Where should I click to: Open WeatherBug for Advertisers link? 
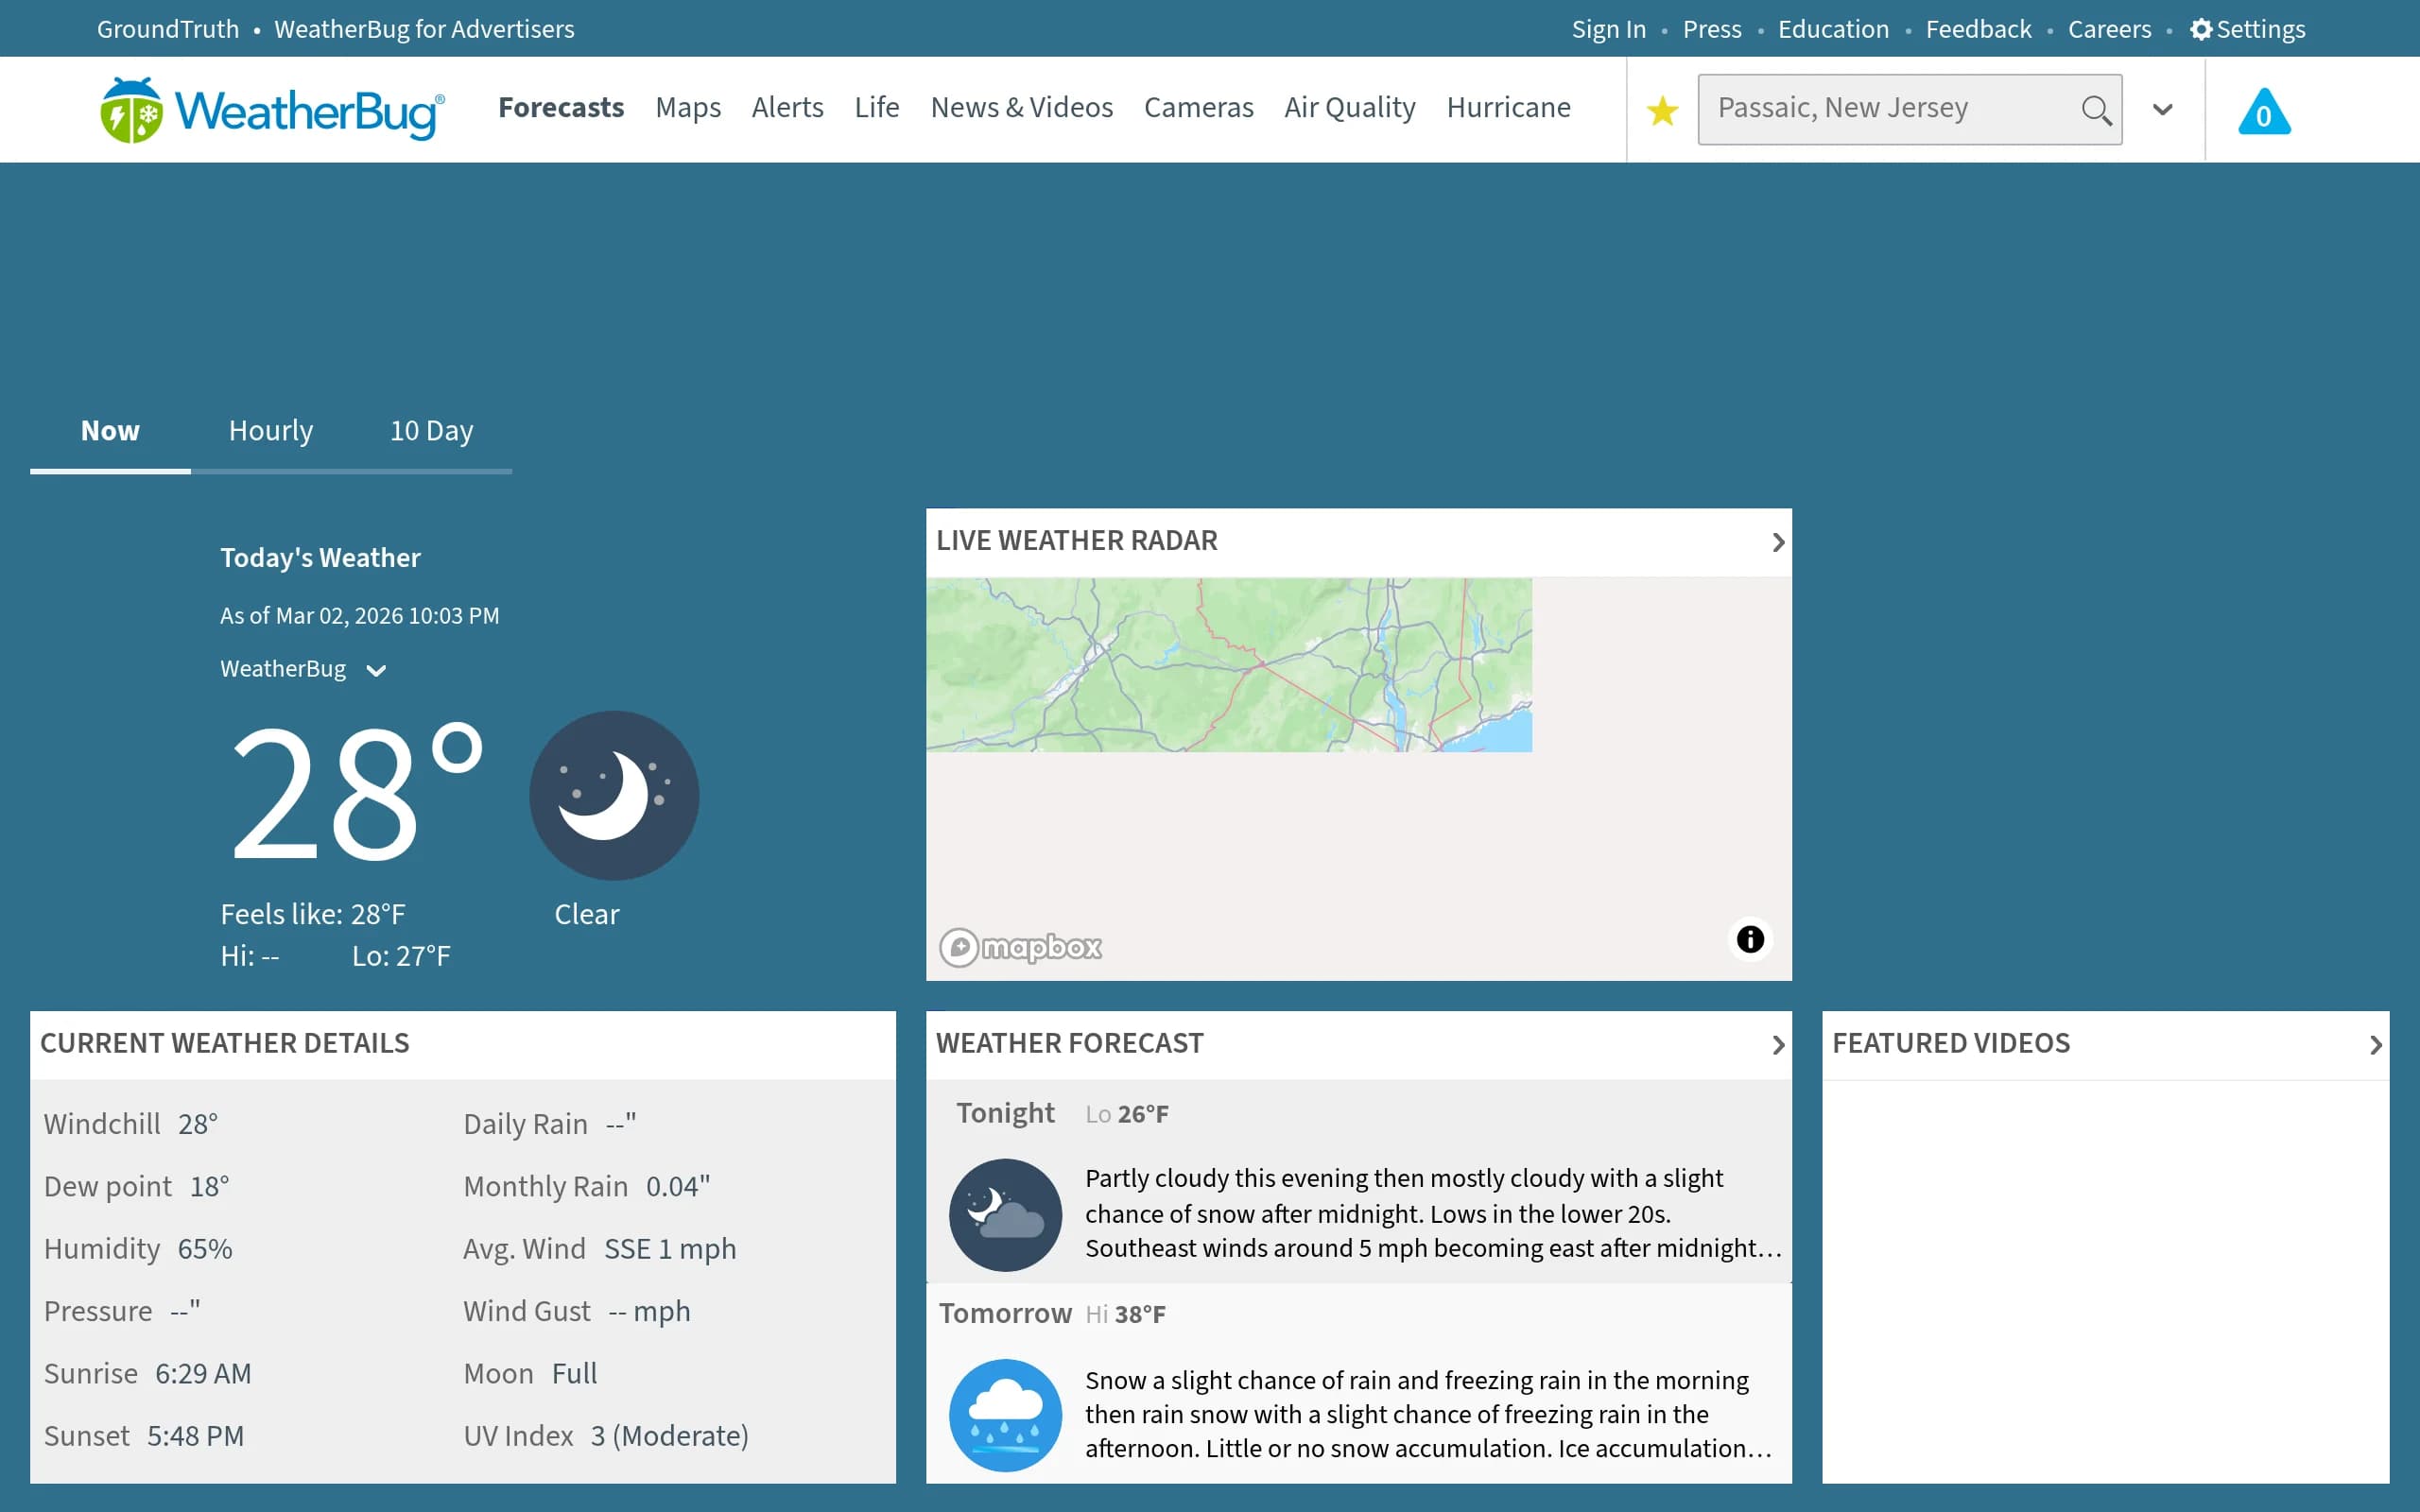click(x=424, y=29)
